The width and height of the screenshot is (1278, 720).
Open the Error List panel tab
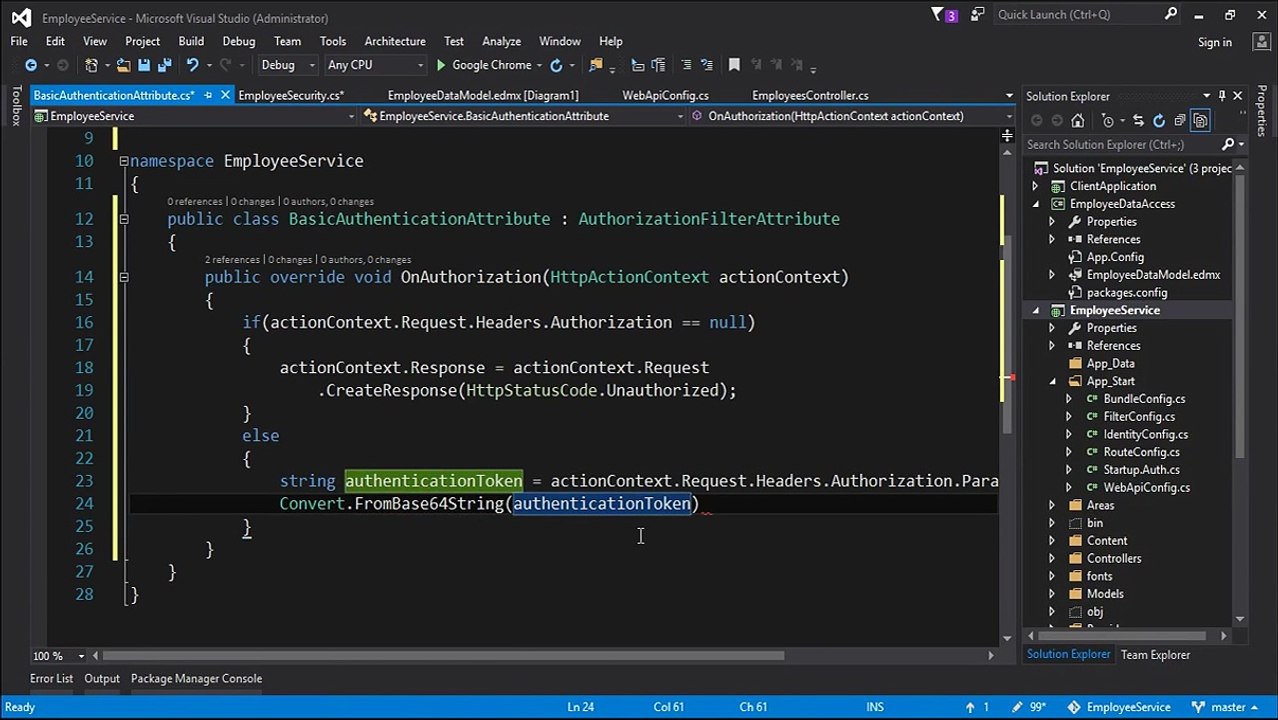(x=51, y=679)
